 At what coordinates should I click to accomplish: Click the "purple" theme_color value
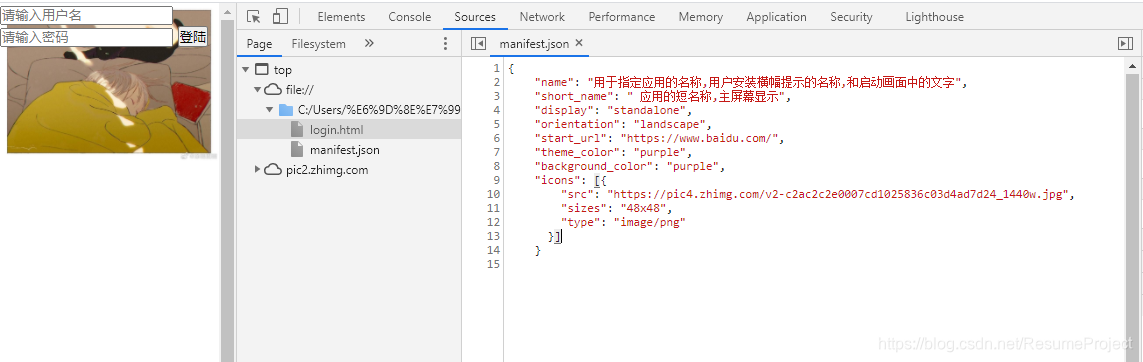[660, 152]
